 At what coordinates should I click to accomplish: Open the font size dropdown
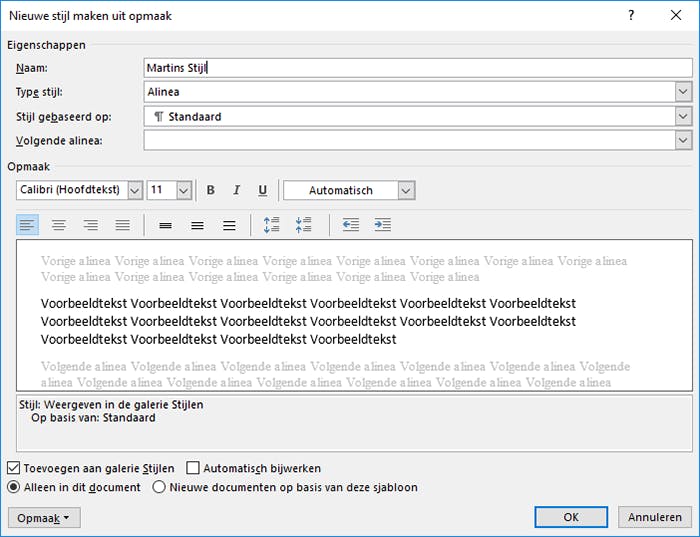coord(184,190)
